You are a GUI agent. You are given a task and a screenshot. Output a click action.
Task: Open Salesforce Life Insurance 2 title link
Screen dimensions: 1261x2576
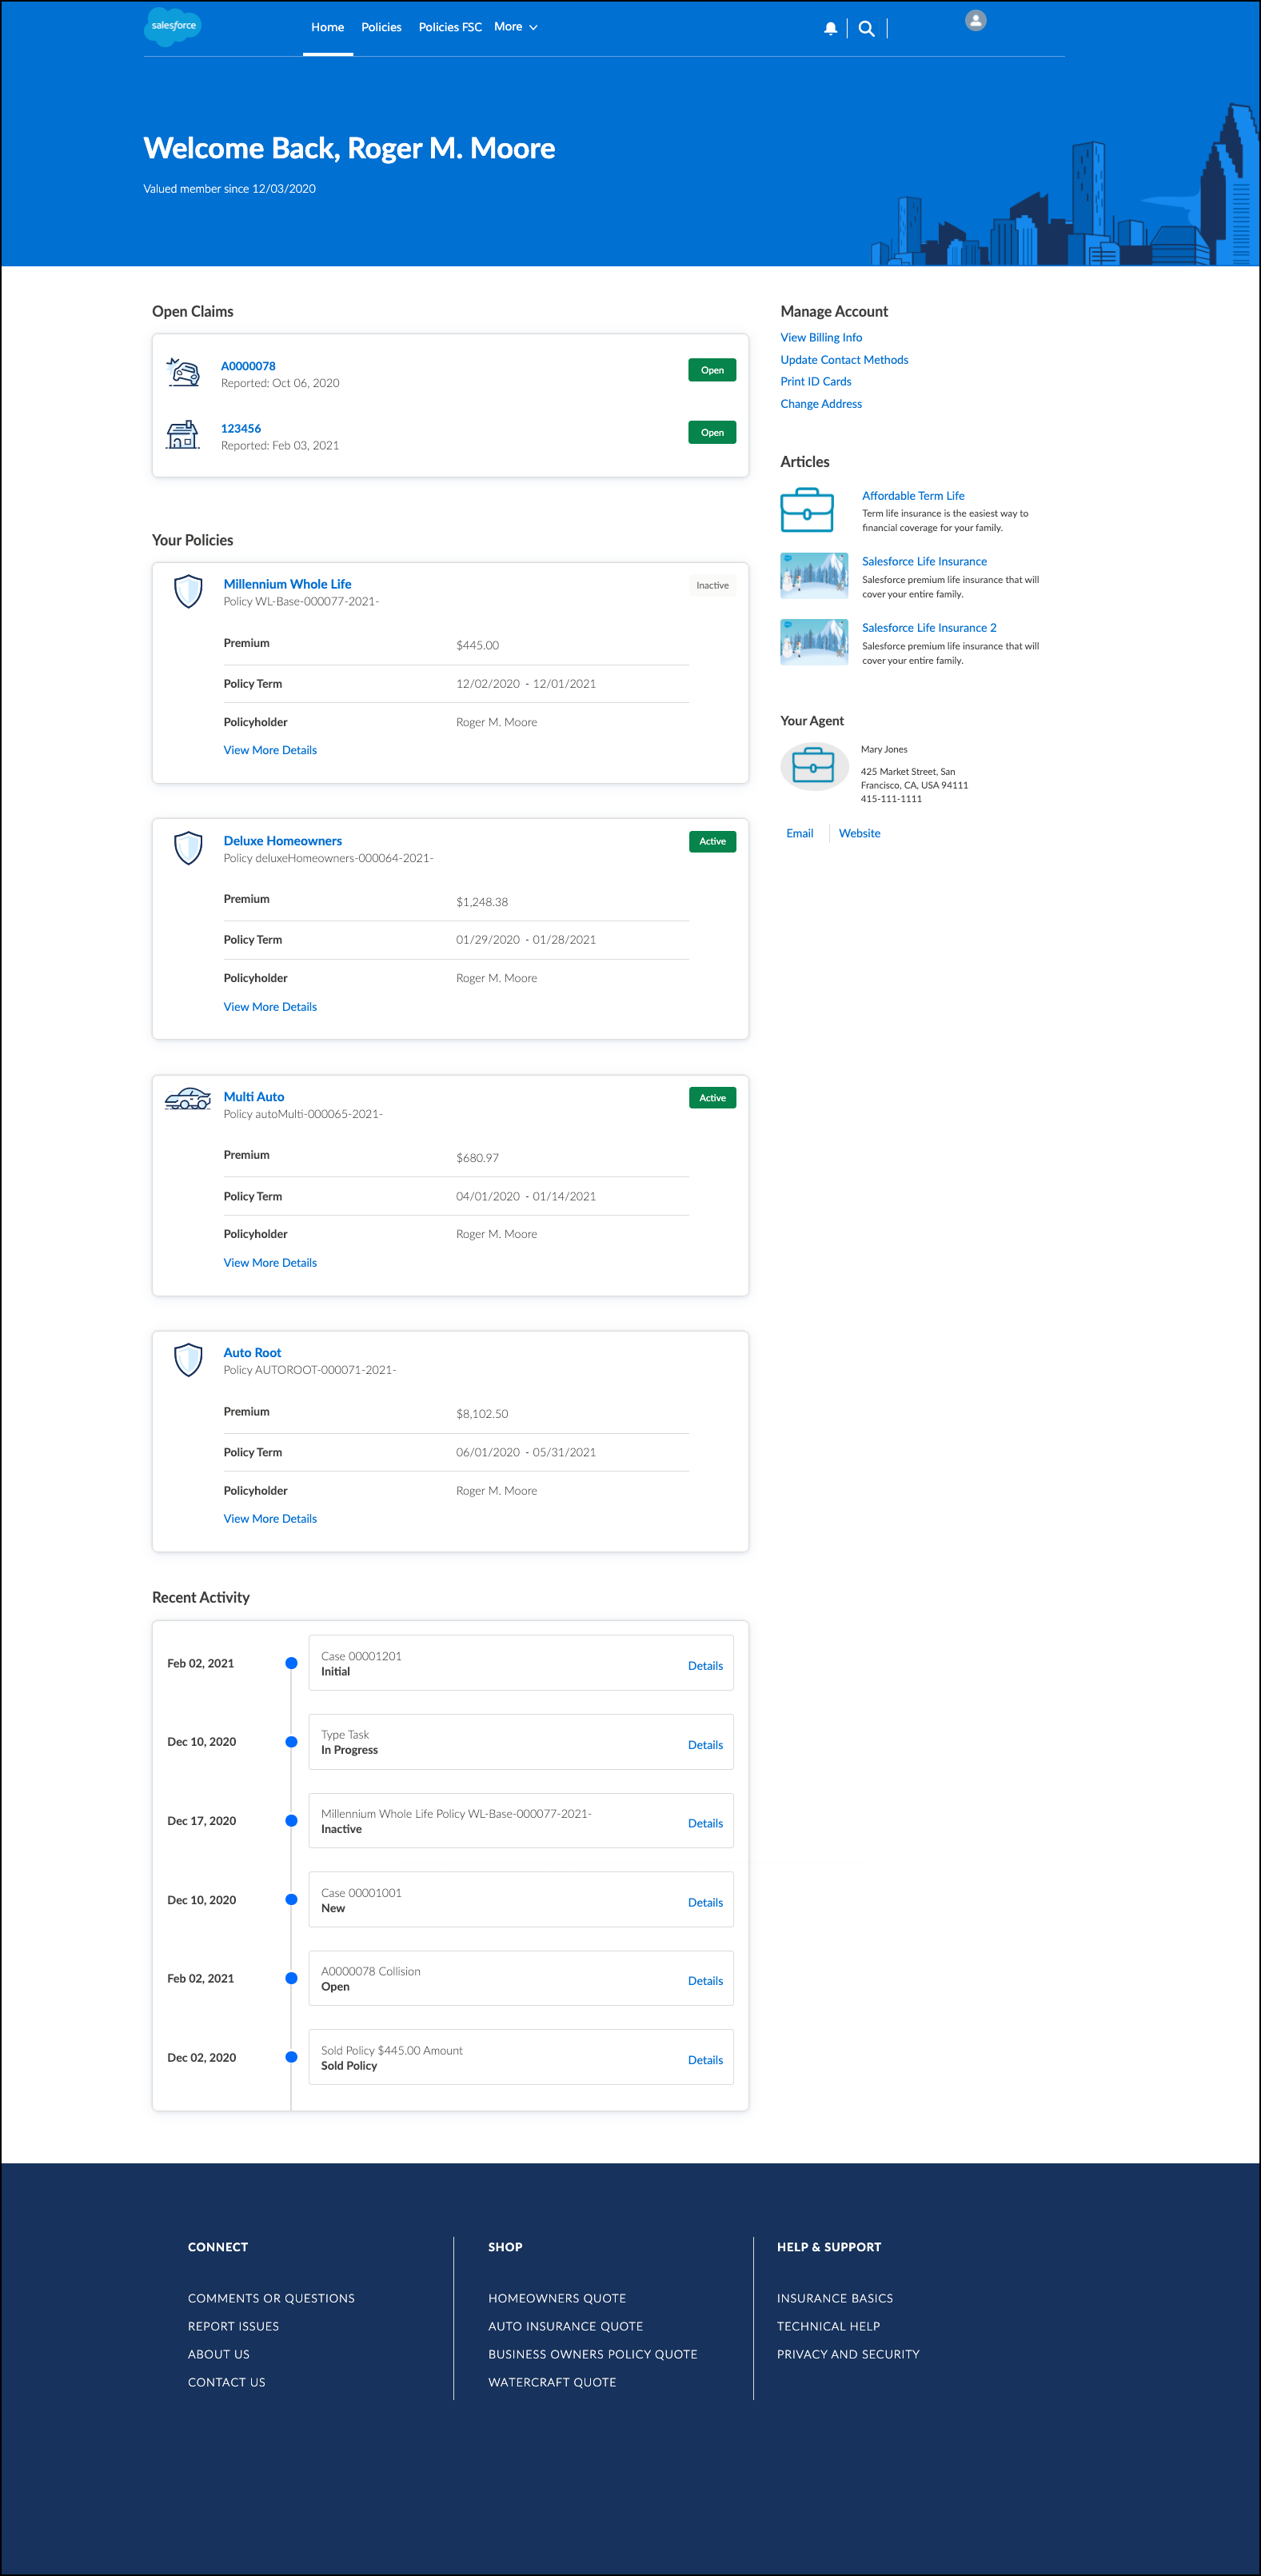[x=929, y=628]
